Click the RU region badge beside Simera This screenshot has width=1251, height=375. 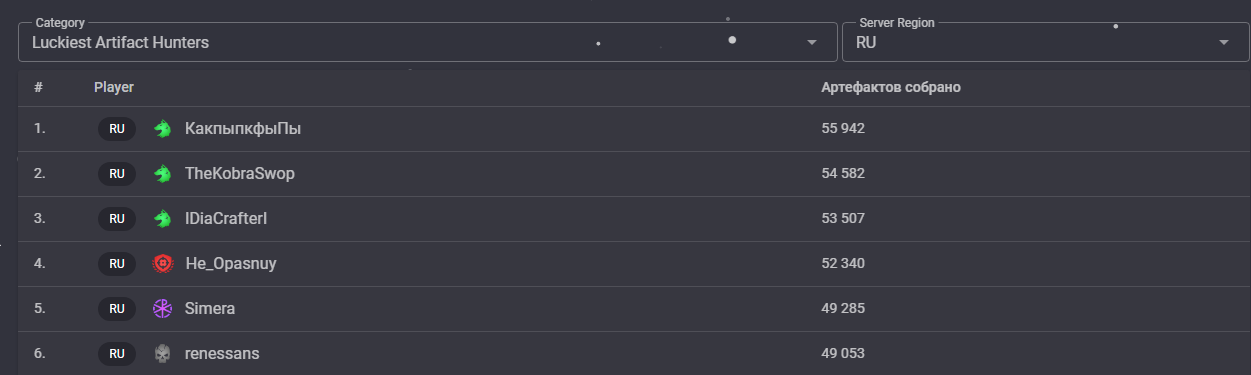pos(117,309)
